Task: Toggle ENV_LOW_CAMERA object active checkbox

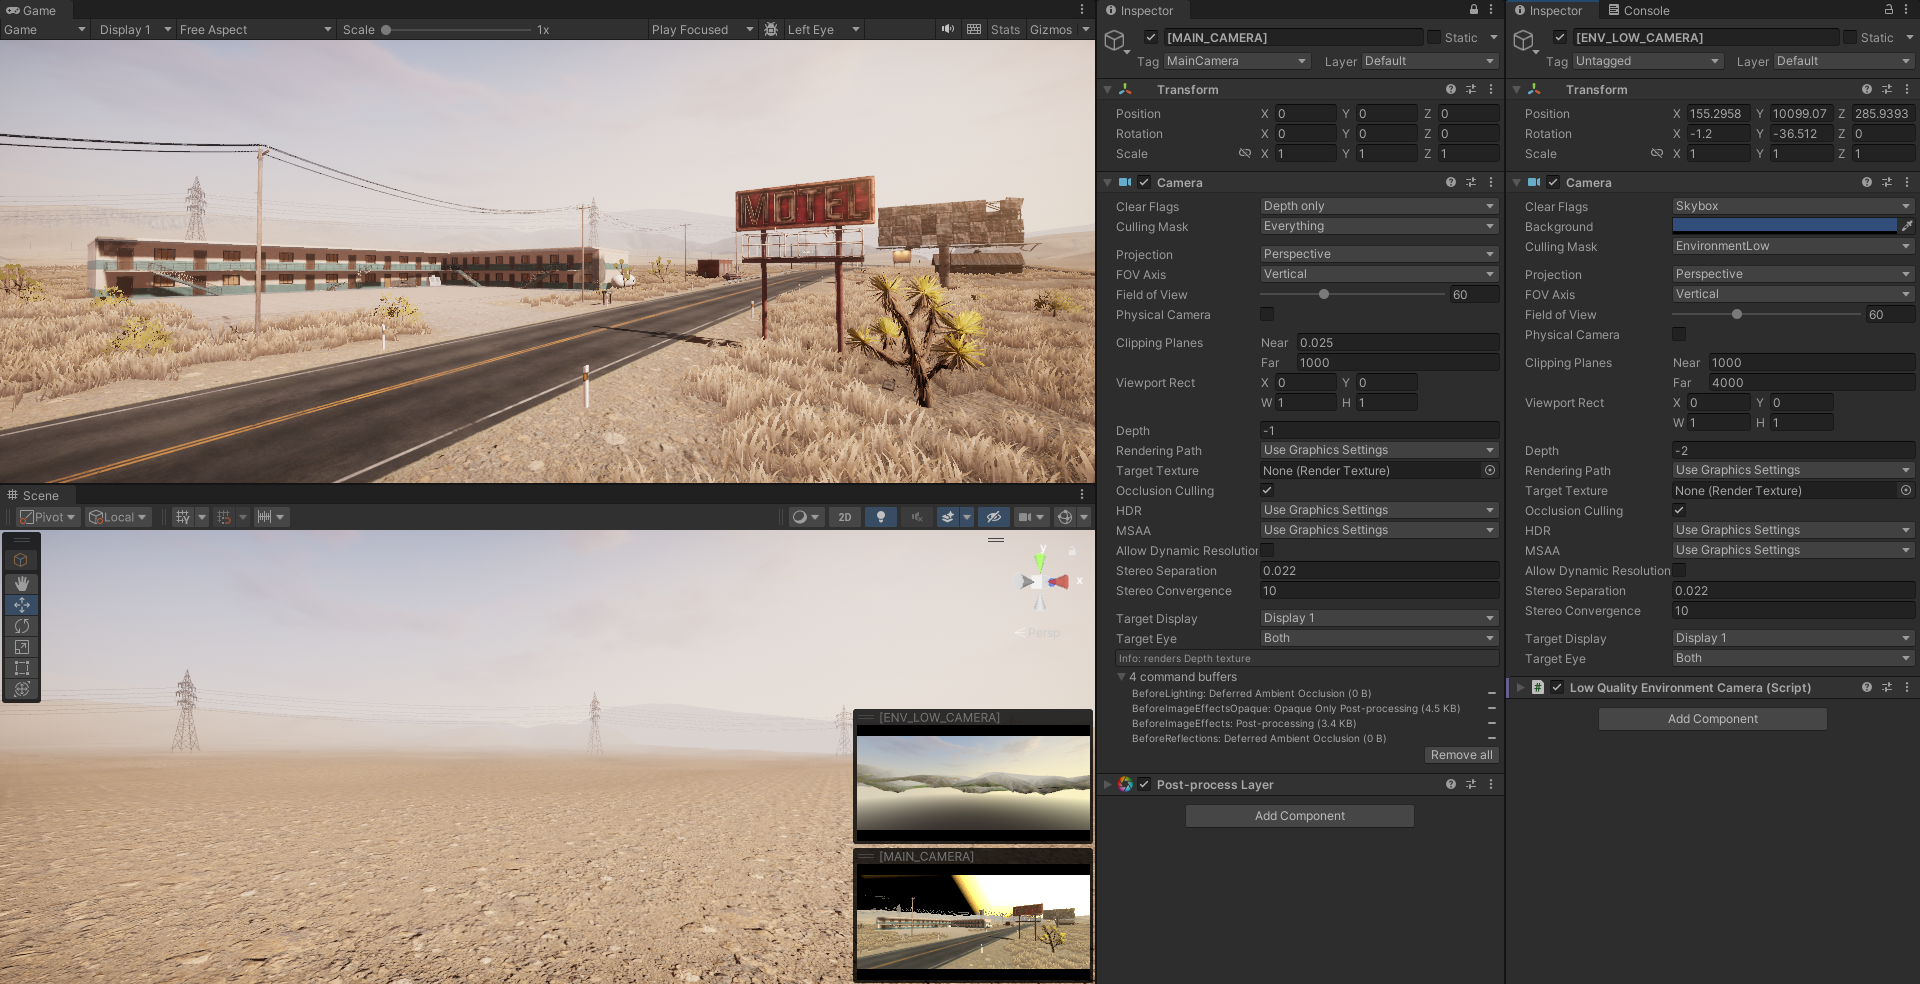Action: [x=1560, y=37]
